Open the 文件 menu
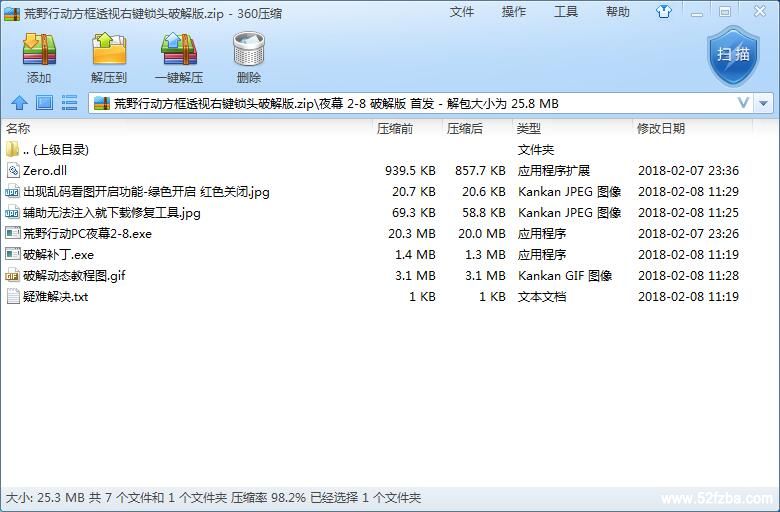Screen dimensions: 780x512 (462, 11)
